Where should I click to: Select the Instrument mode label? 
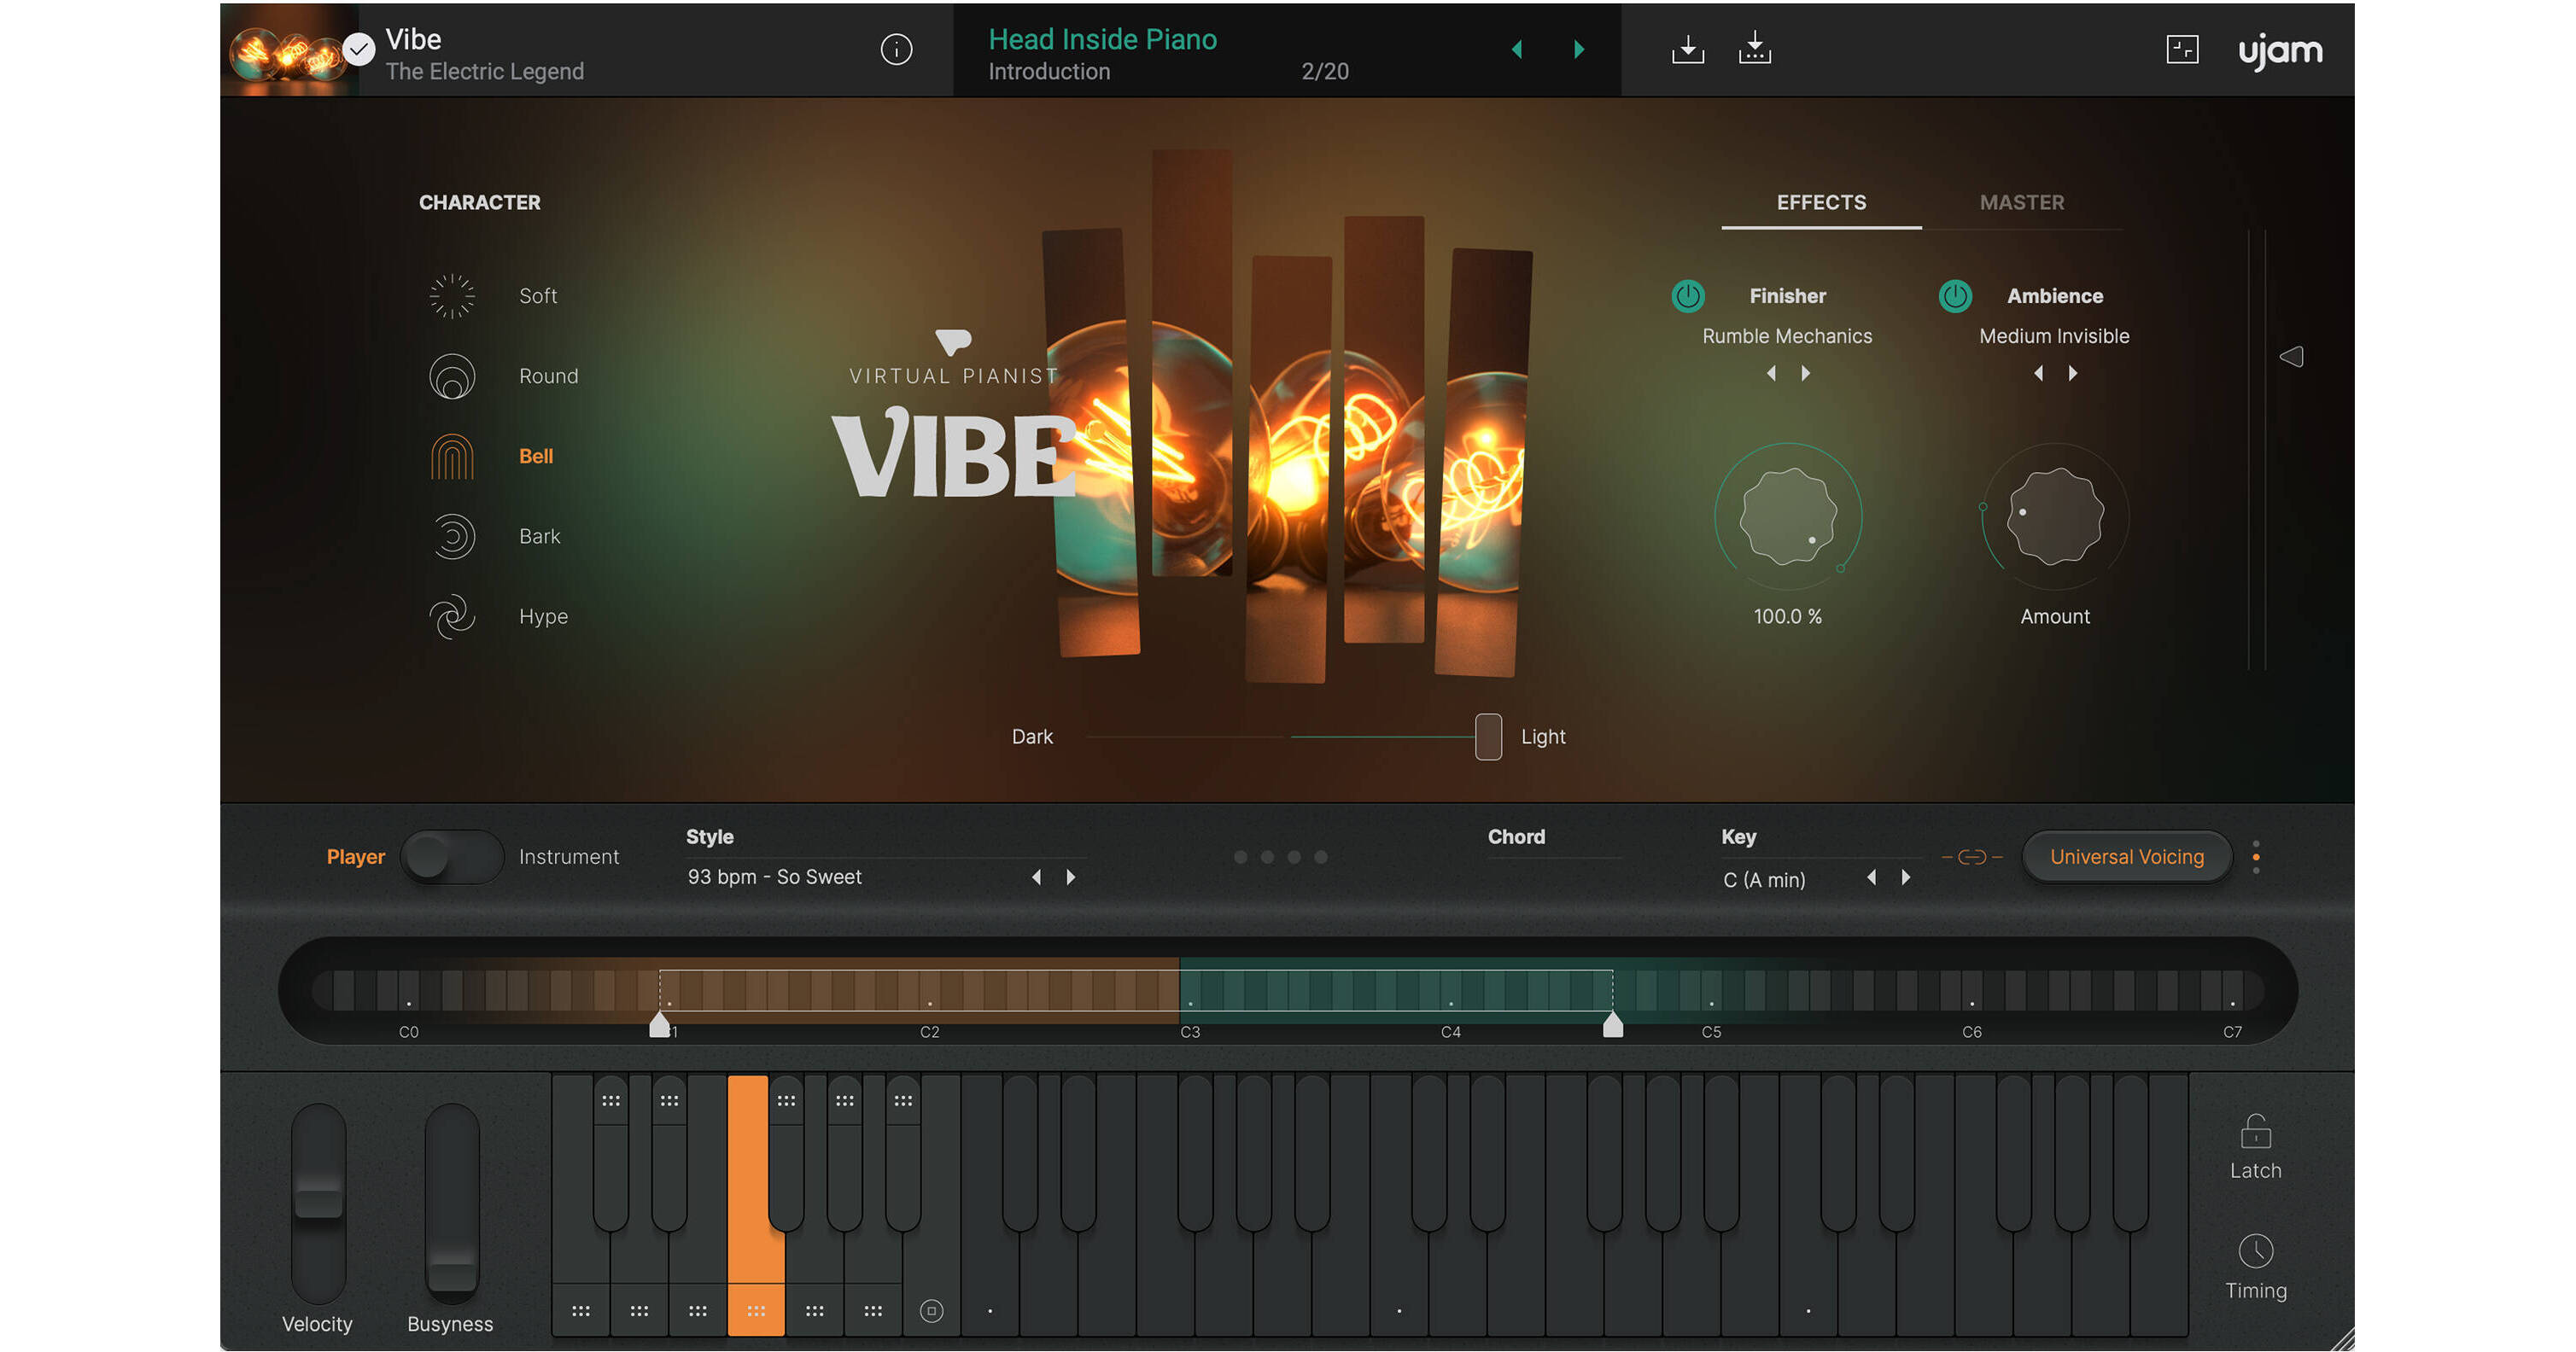[569, 857]
